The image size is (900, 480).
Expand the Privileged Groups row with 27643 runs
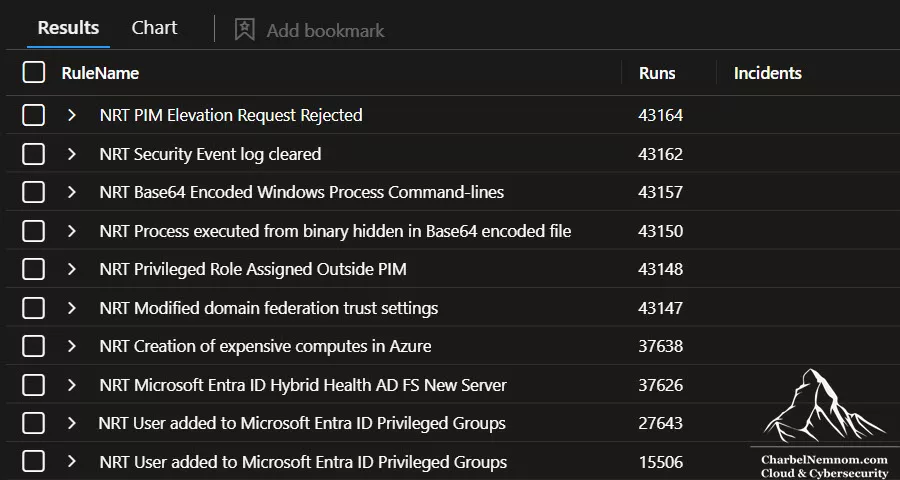(x=72, y=423)
